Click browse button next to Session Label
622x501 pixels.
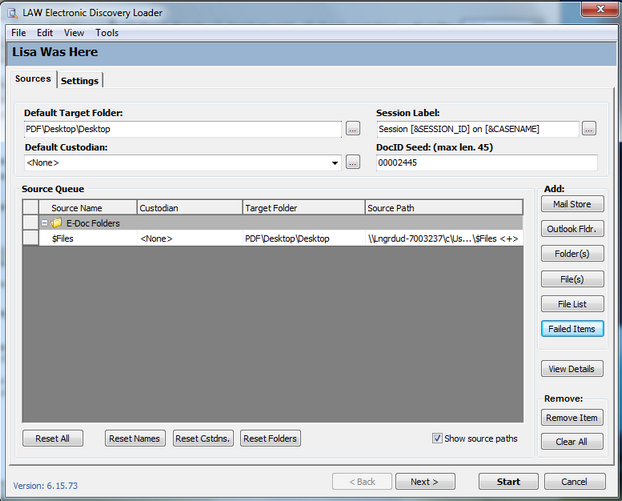(x=589, y=129)
